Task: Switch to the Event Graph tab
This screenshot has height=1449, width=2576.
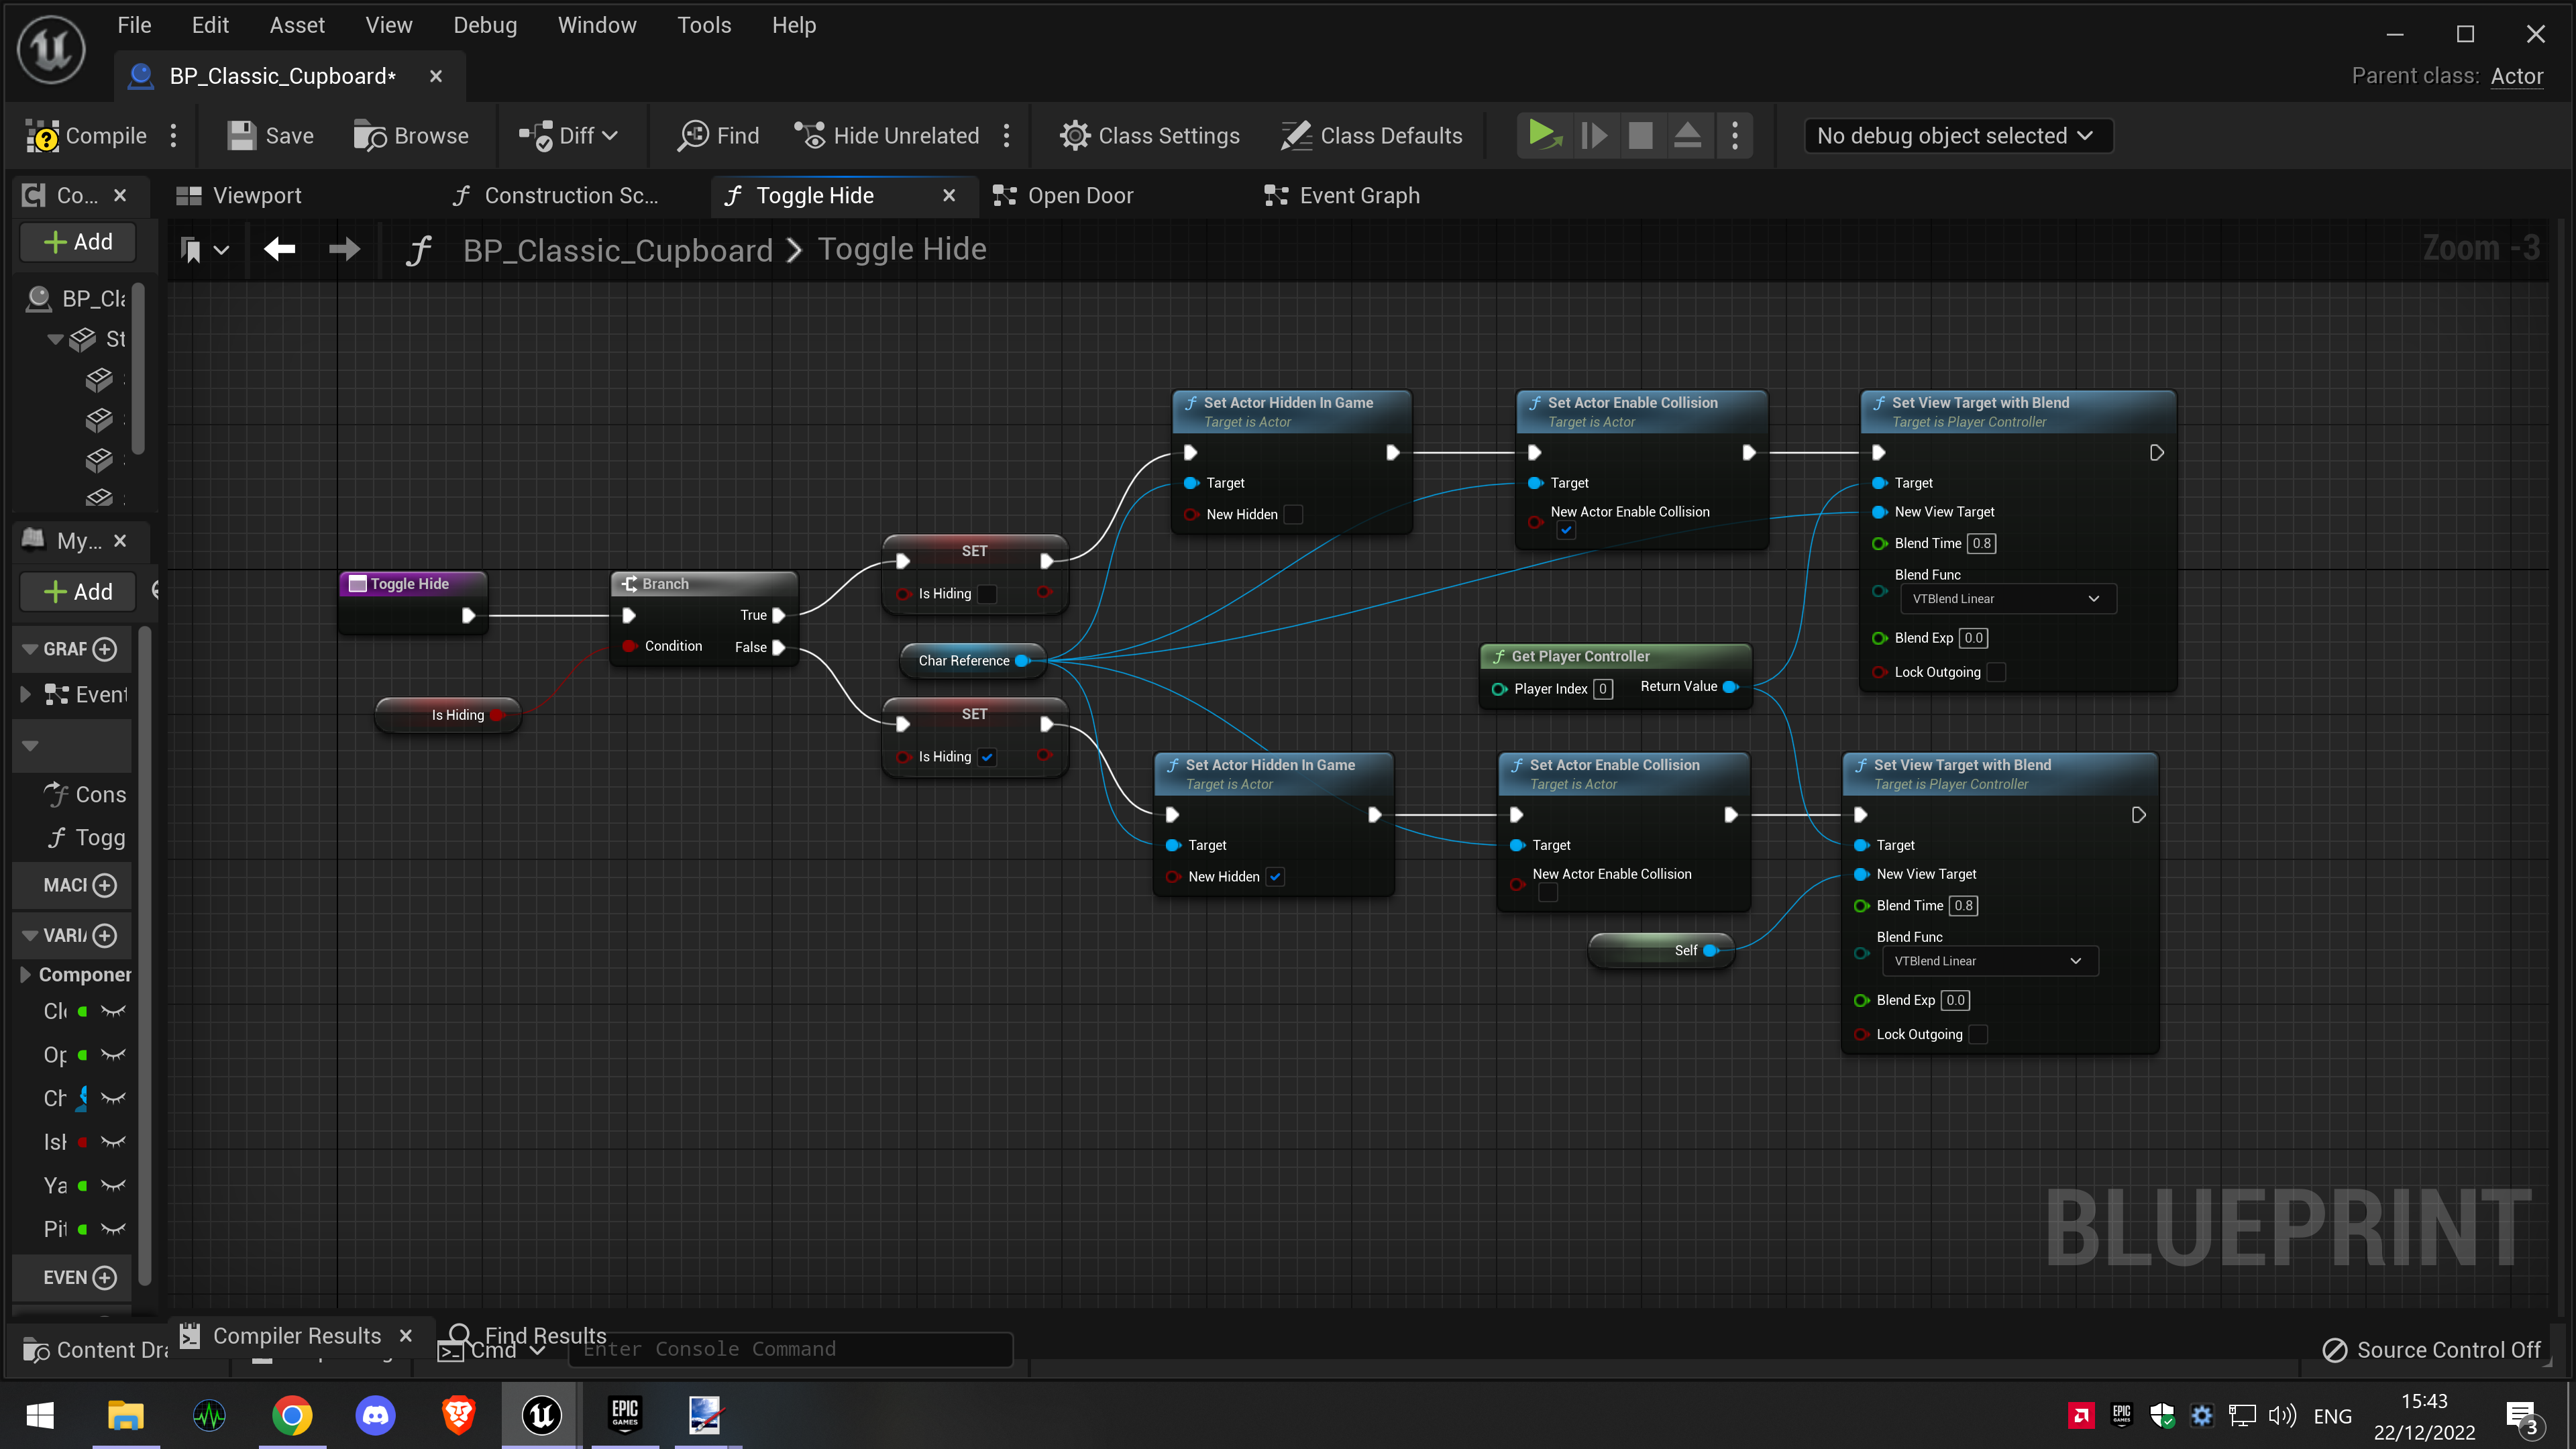Action: point(1342,195)
